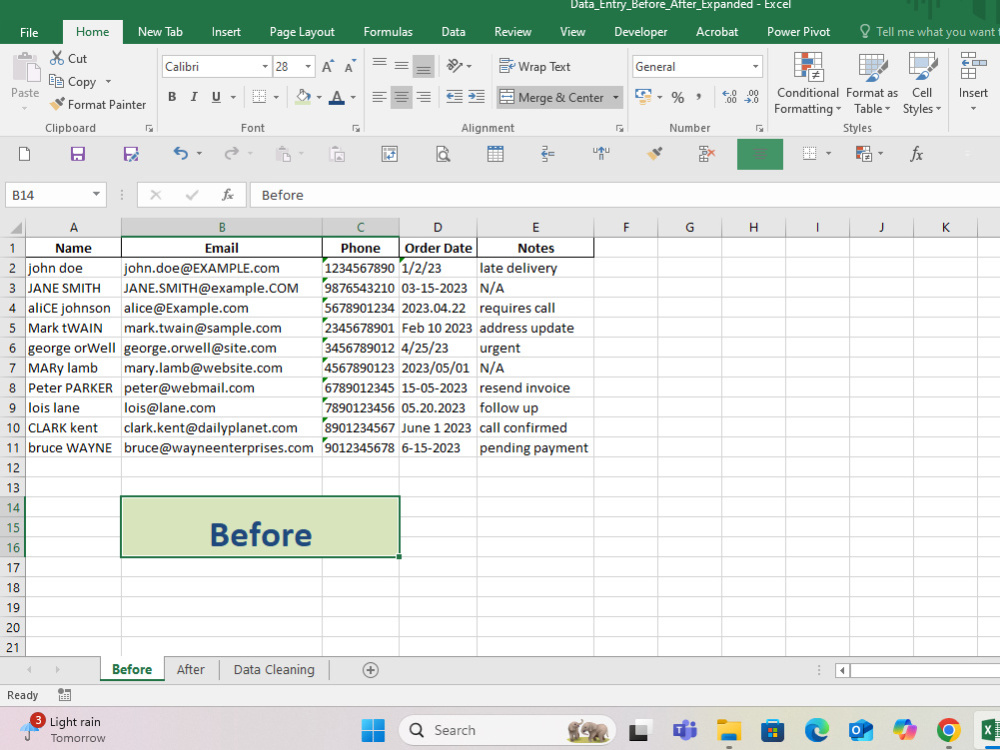
Task: Toggle Bold formatting
Action: pos(172,97)
